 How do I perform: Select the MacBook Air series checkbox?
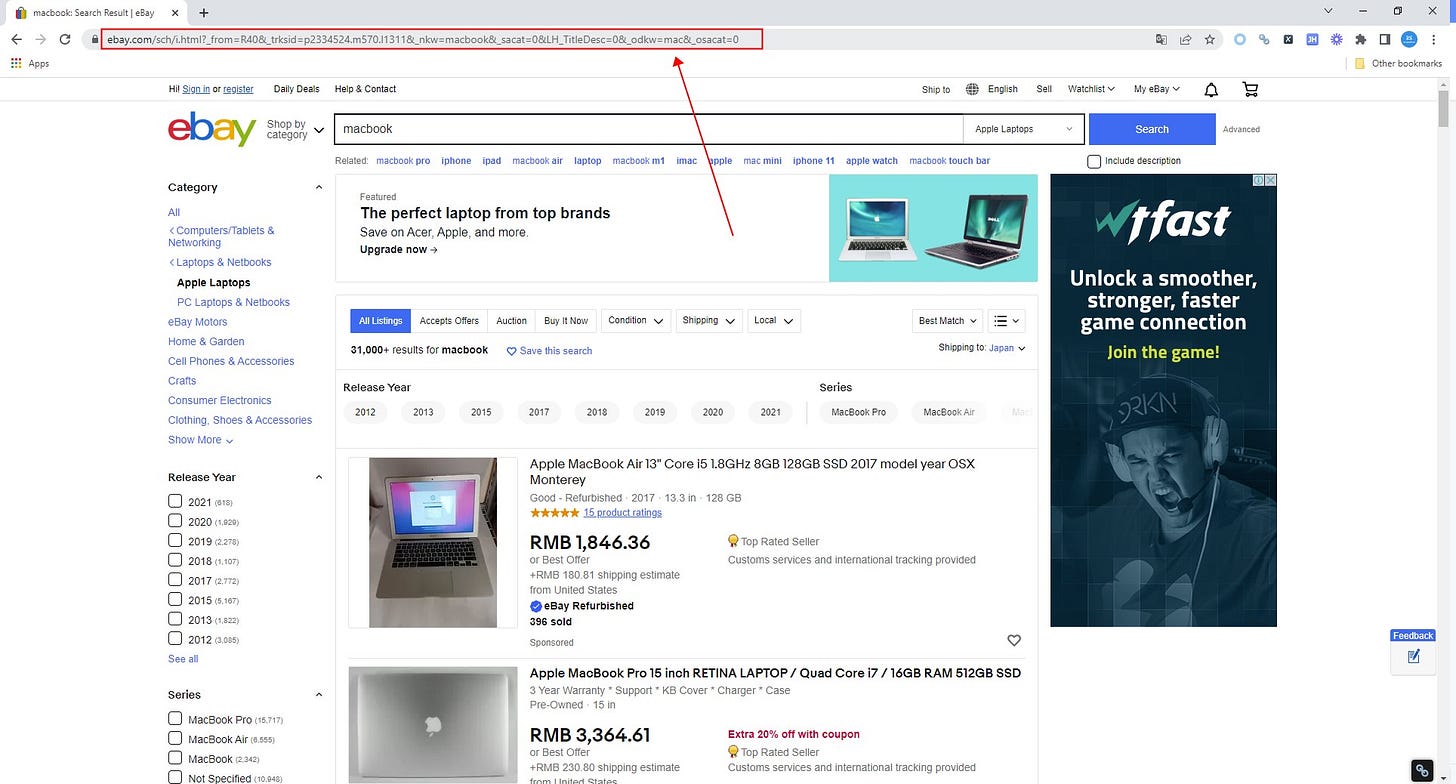(175, 738)
